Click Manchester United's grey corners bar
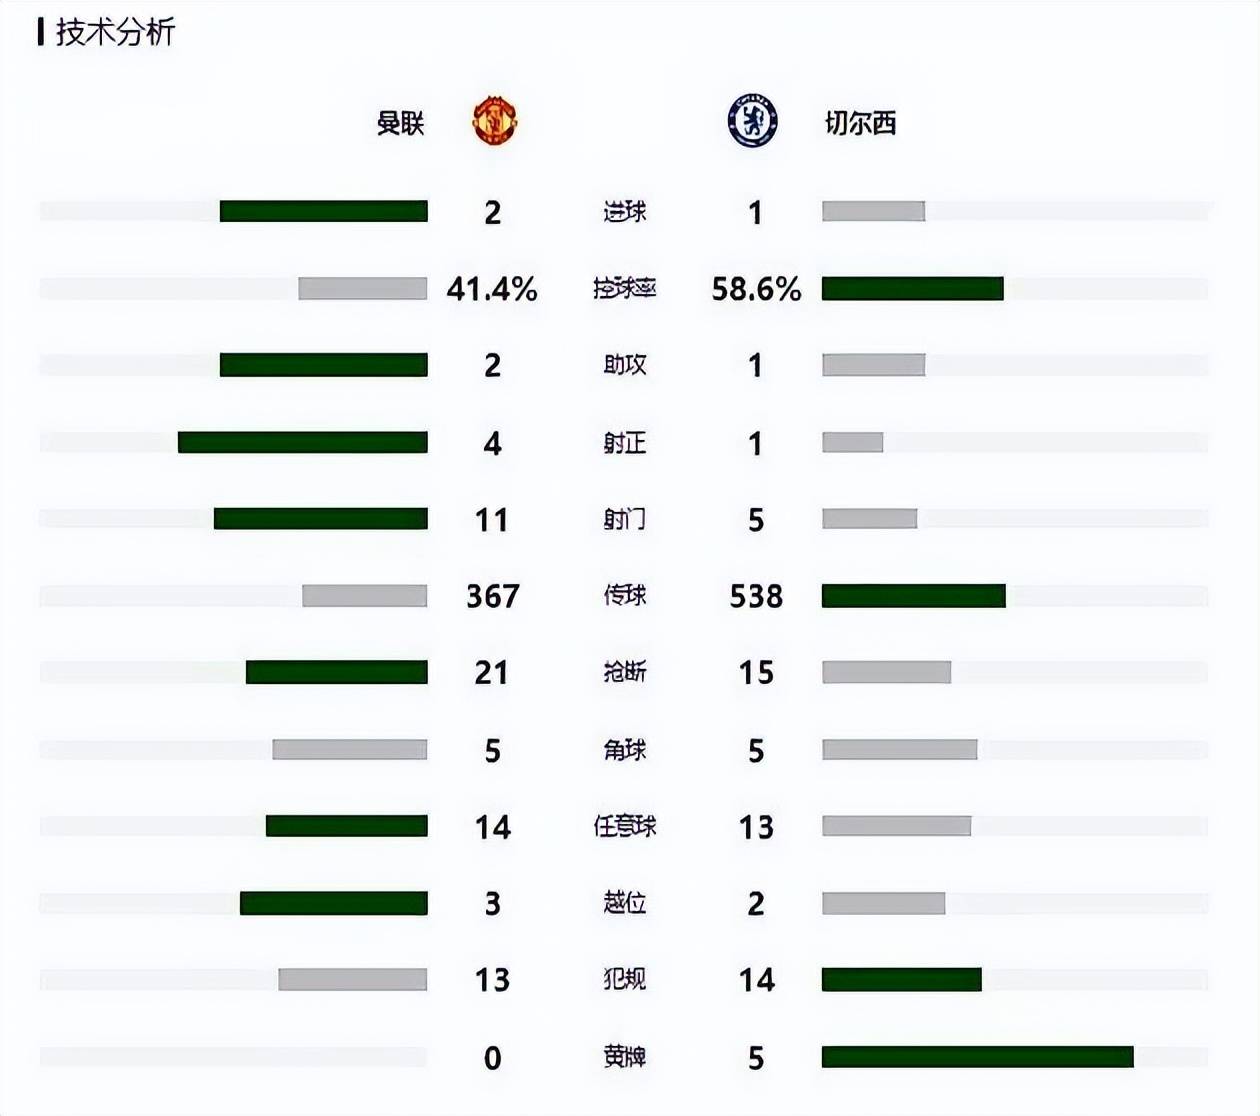This screenshot has width=1260, height=1116. (350, 749)
